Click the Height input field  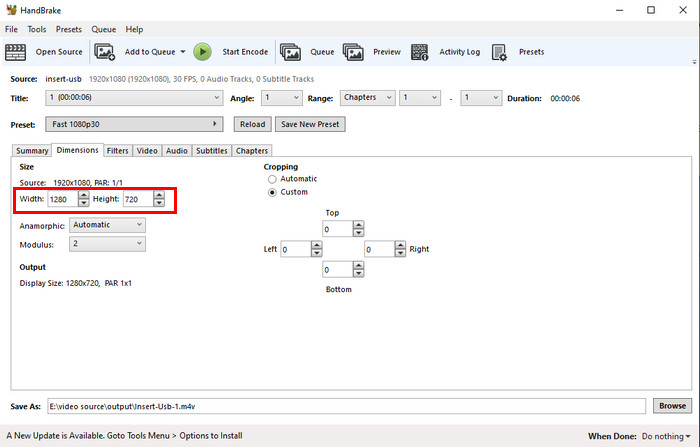[x=138, y=199]
